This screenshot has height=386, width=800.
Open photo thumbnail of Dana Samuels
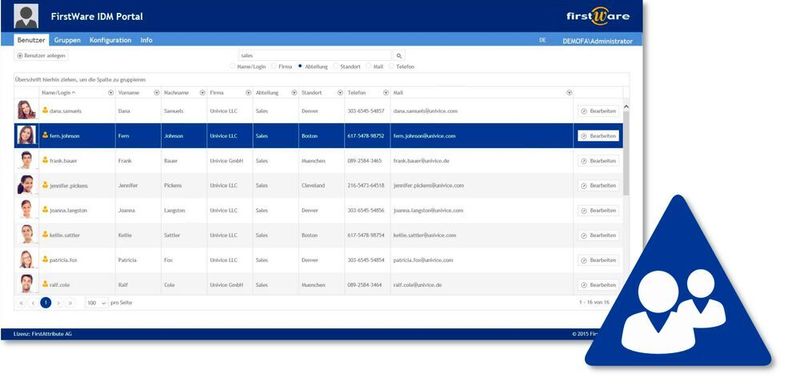pyautogui.click(x=26, y=110)
